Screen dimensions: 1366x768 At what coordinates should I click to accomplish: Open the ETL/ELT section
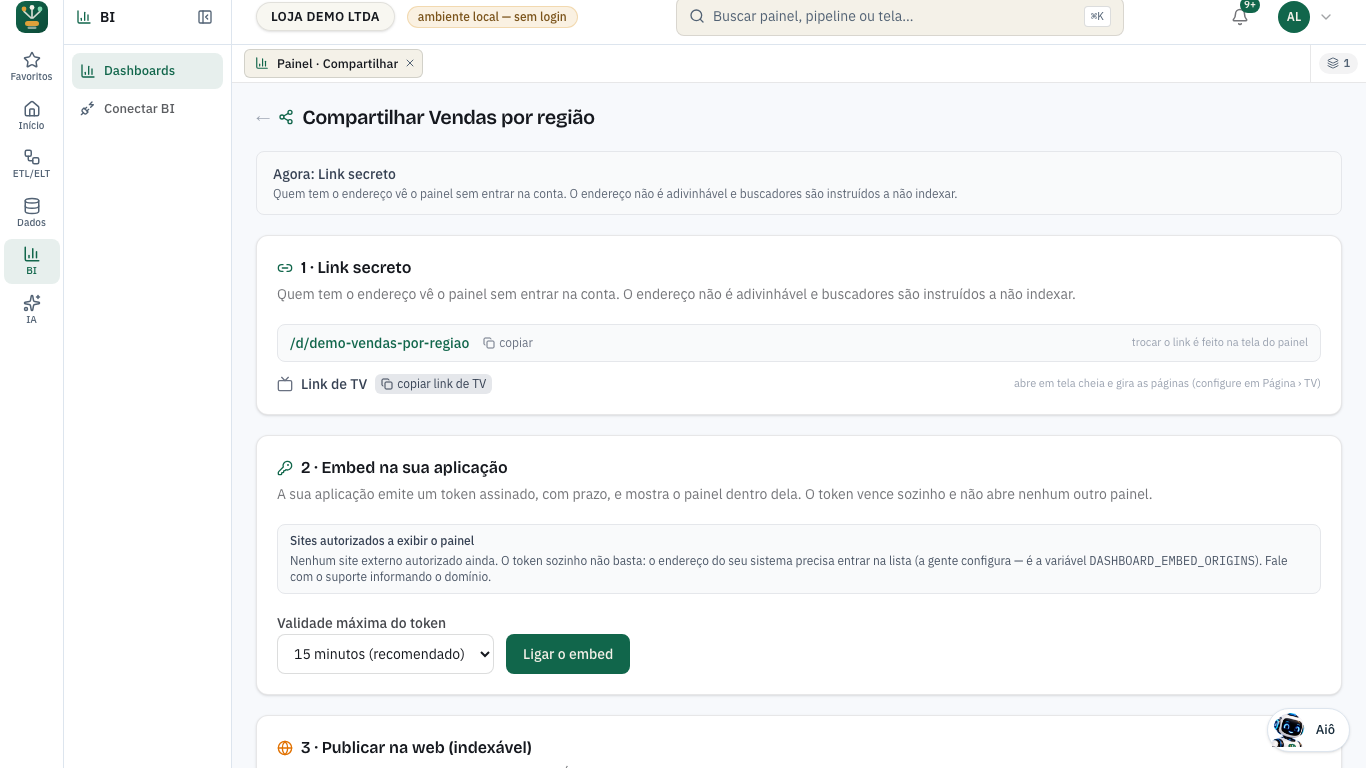32,164
